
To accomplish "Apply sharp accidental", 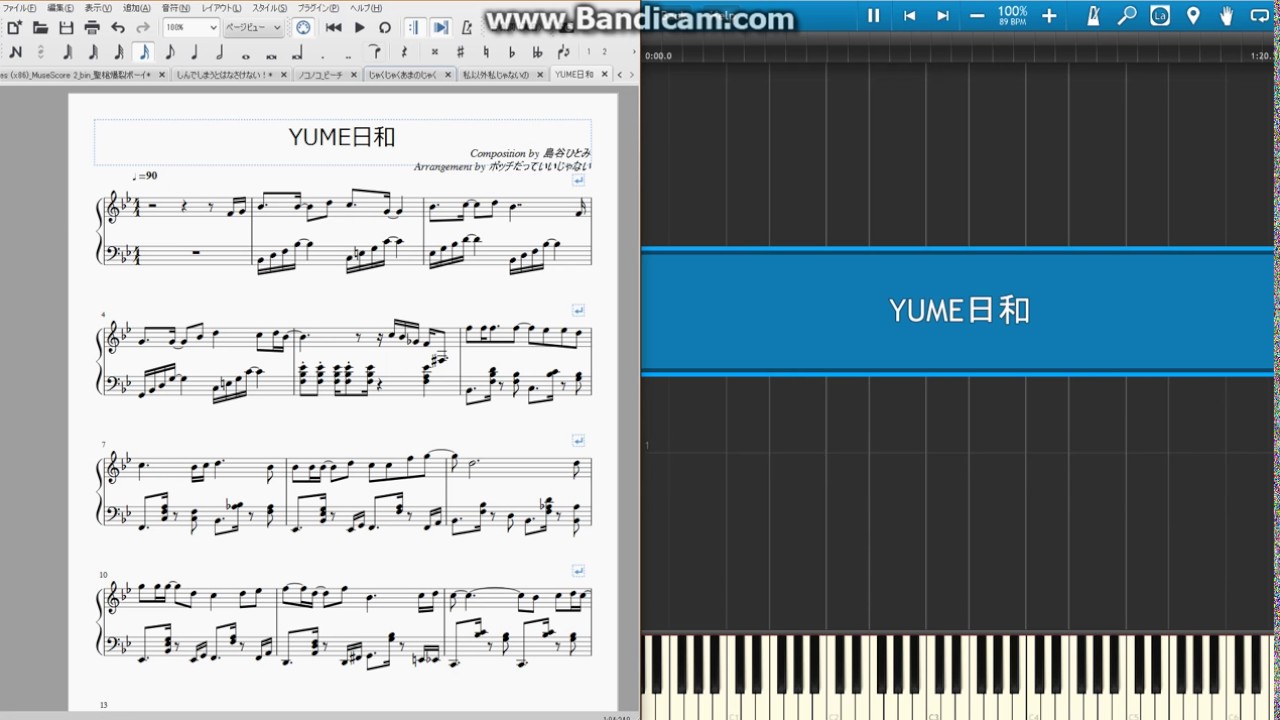I will click(460, 52).
